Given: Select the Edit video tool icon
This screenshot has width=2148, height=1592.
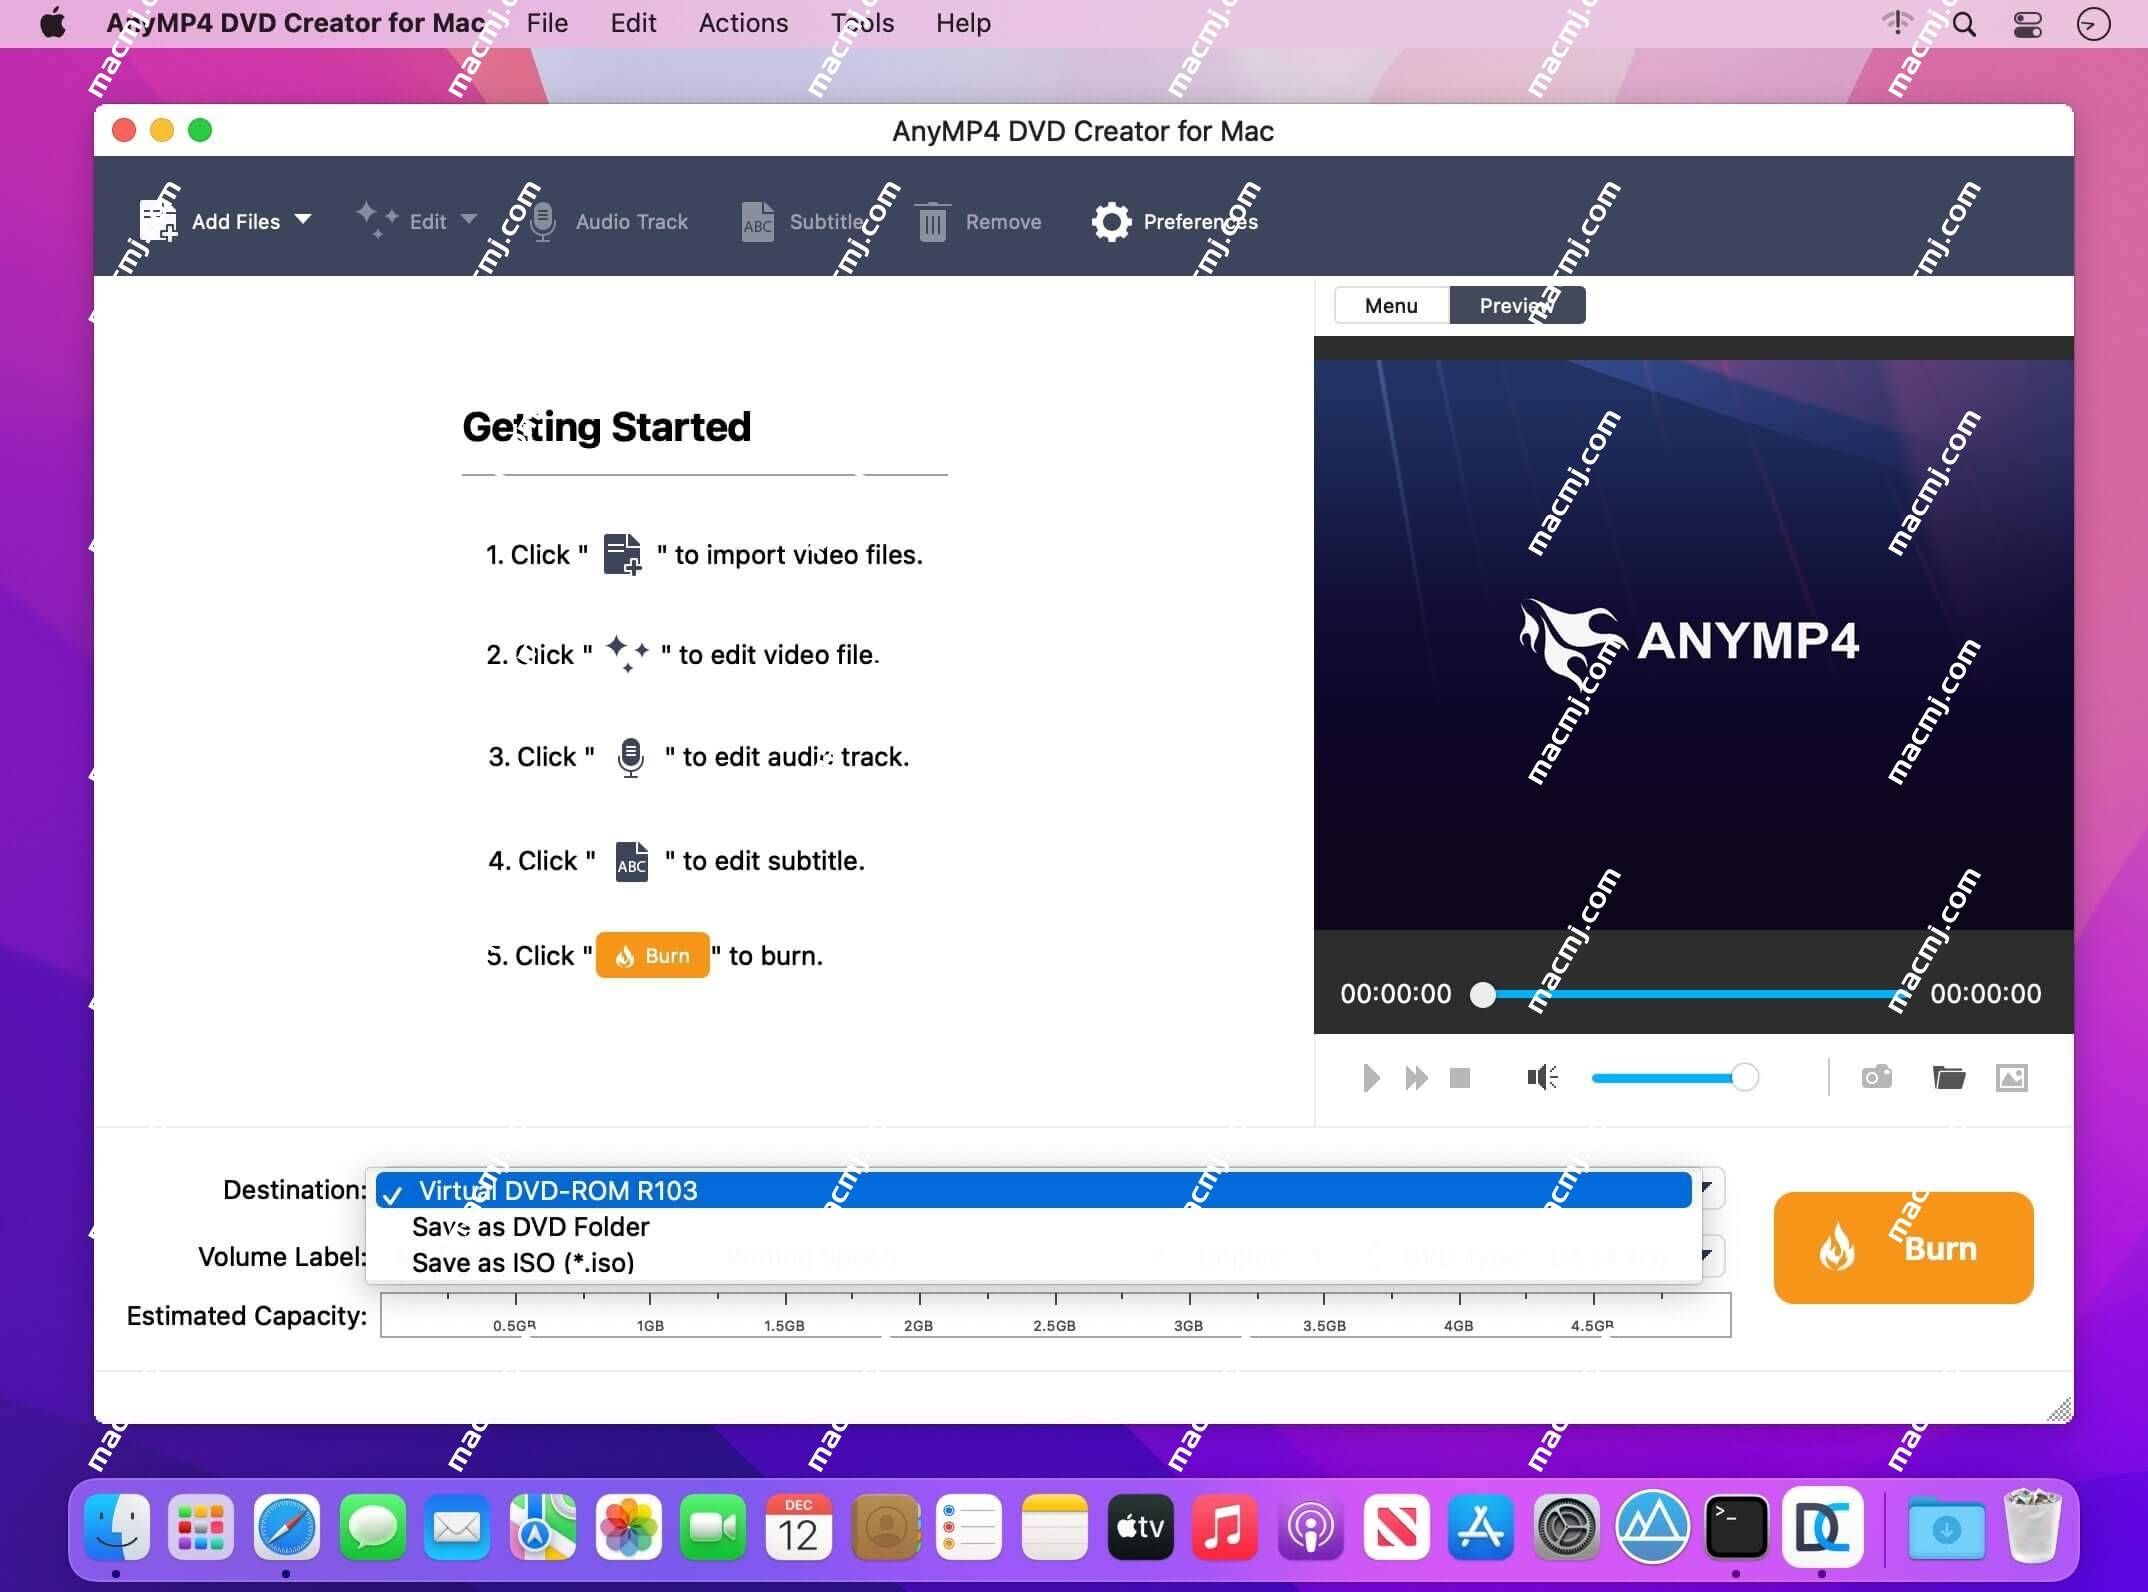Looking at the screenshot, I should (x=371, y=219).
